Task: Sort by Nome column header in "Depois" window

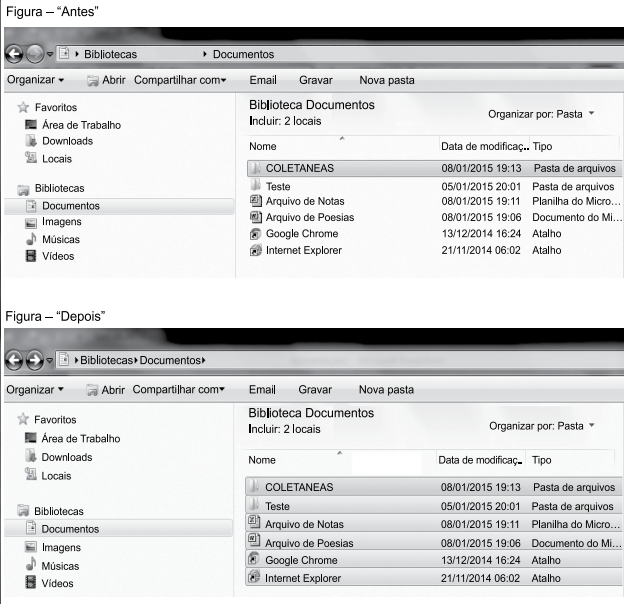Action: (262, 460)
